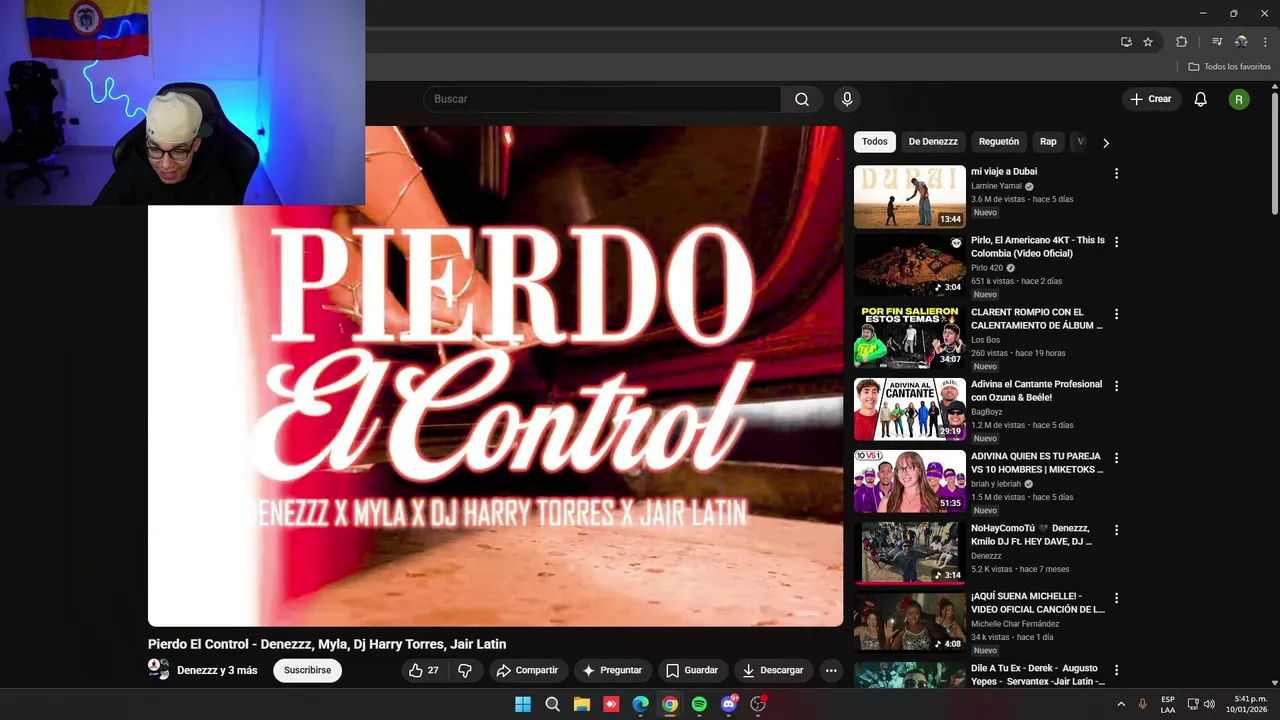The image size is (1280, 720).
Task: Open YouTube notifications bell
Action: pos(1201,99)
